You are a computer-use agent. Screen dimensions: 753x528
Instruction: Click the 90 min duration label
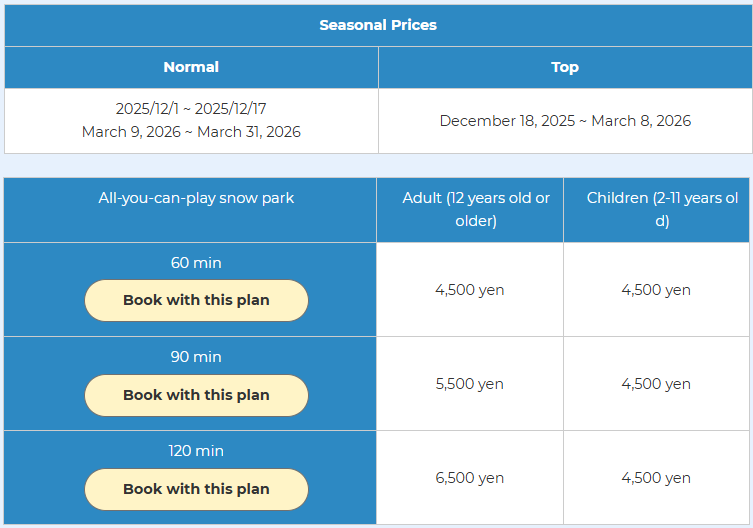coord(196,357)
